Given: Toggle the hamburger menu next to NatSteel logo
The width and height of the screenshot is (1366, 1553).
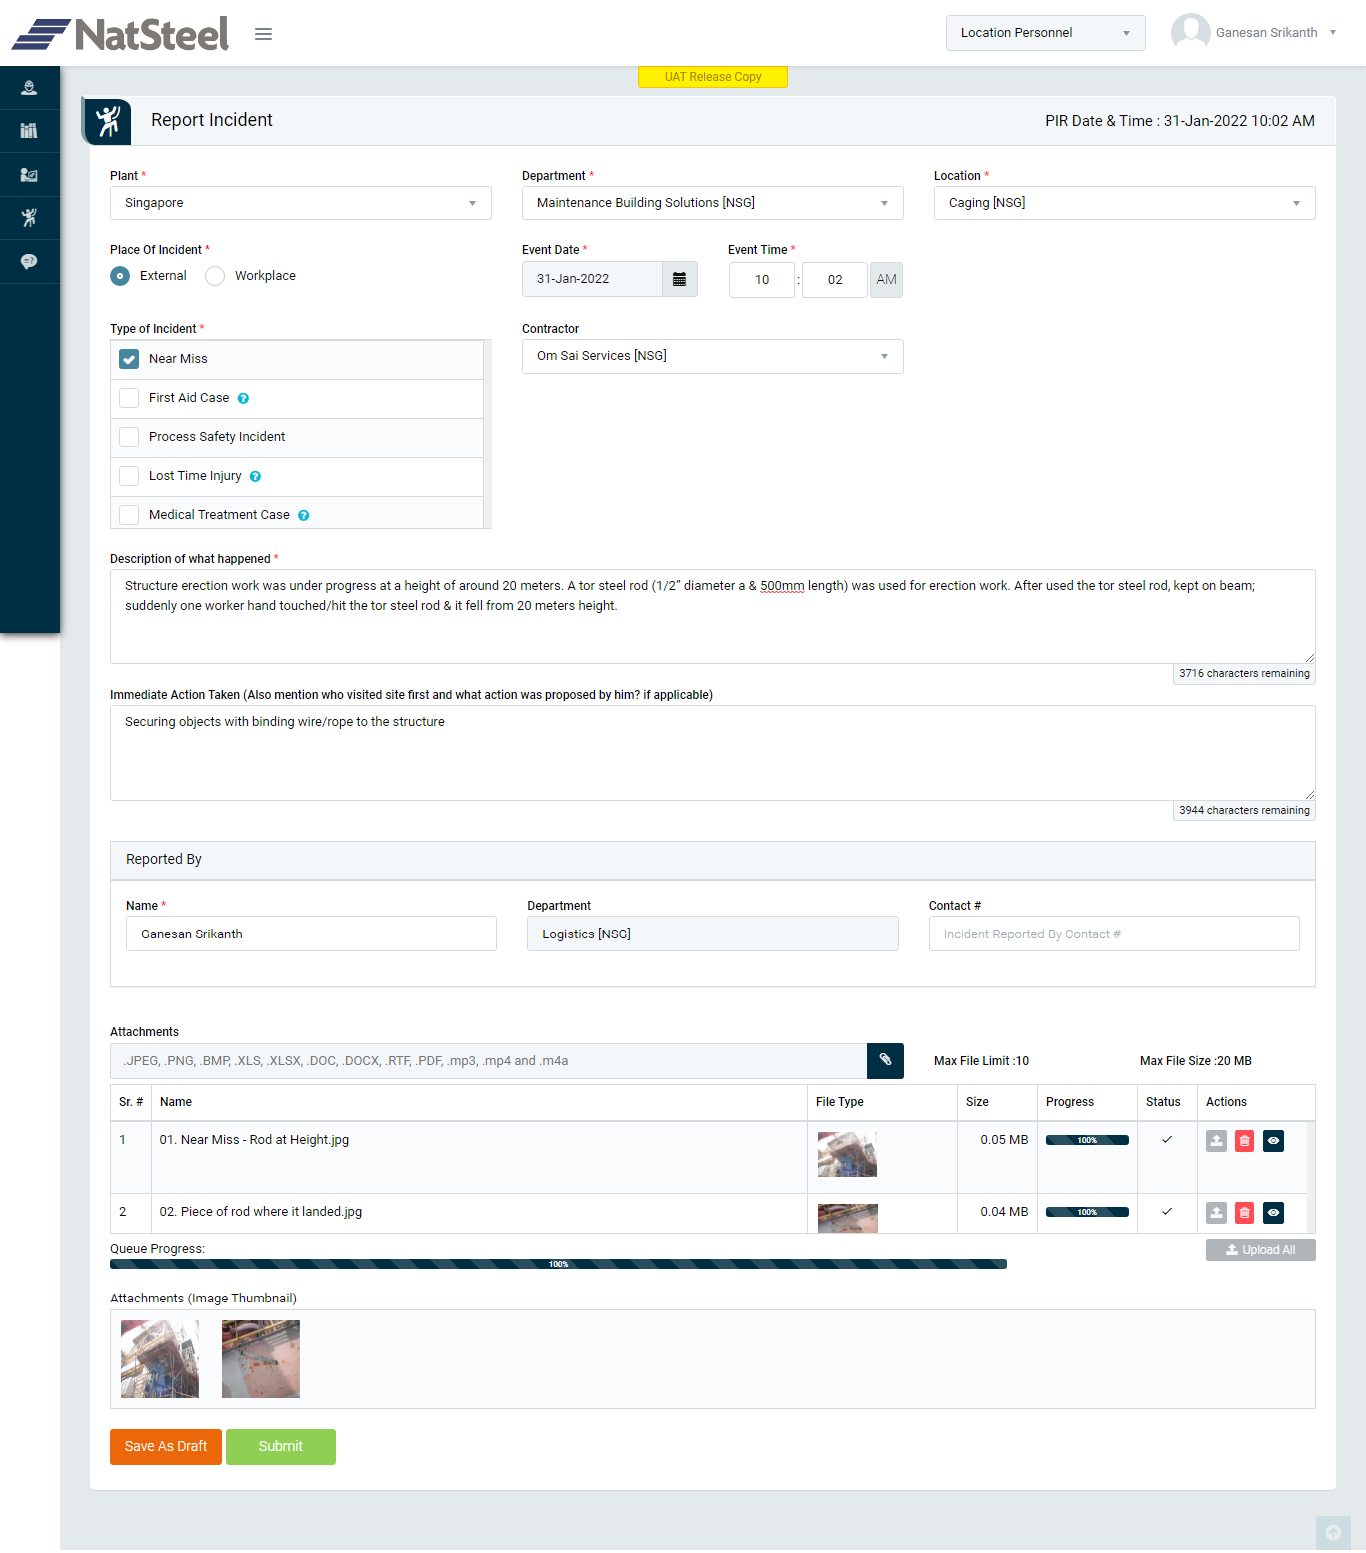Looking at the screenshot, I should click(x=263, y=34).
